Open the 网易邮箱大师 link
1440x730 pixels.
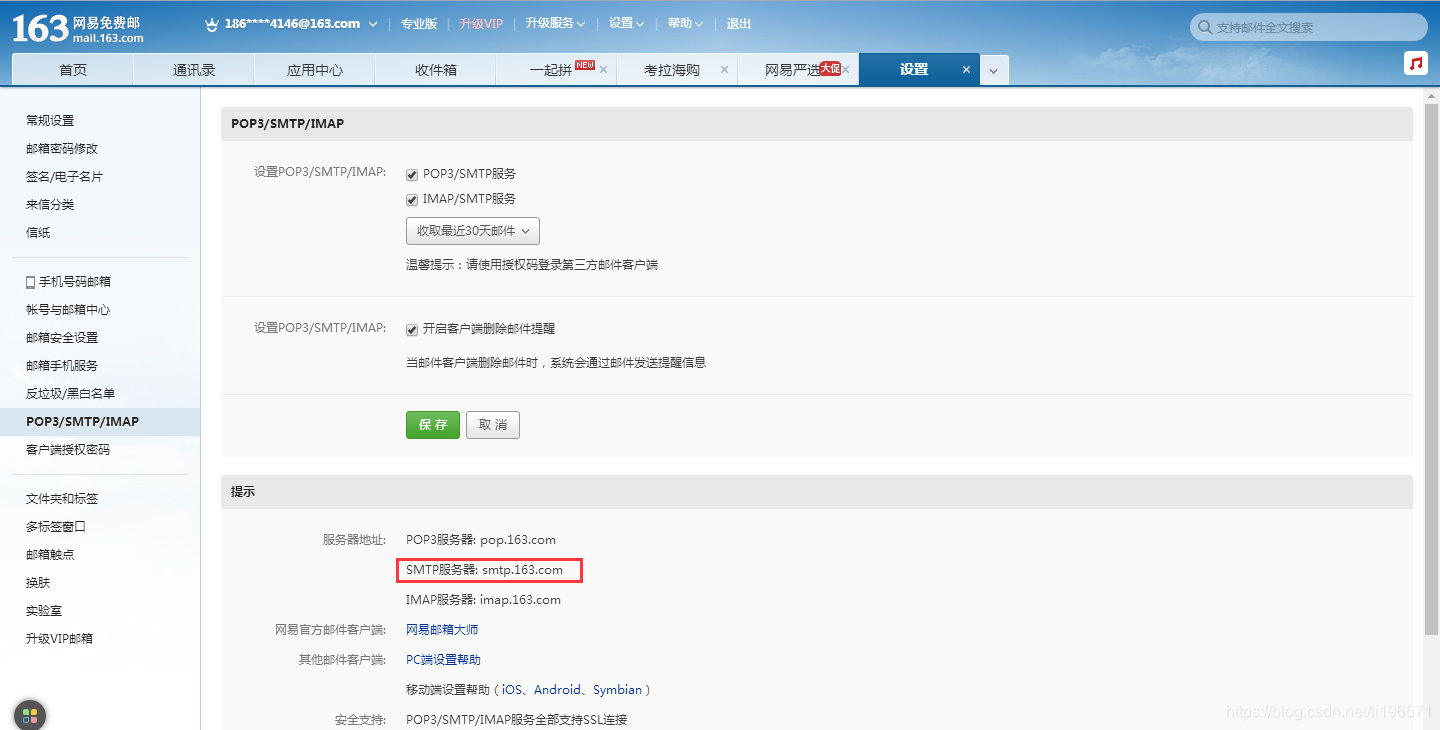coord(442,630)
